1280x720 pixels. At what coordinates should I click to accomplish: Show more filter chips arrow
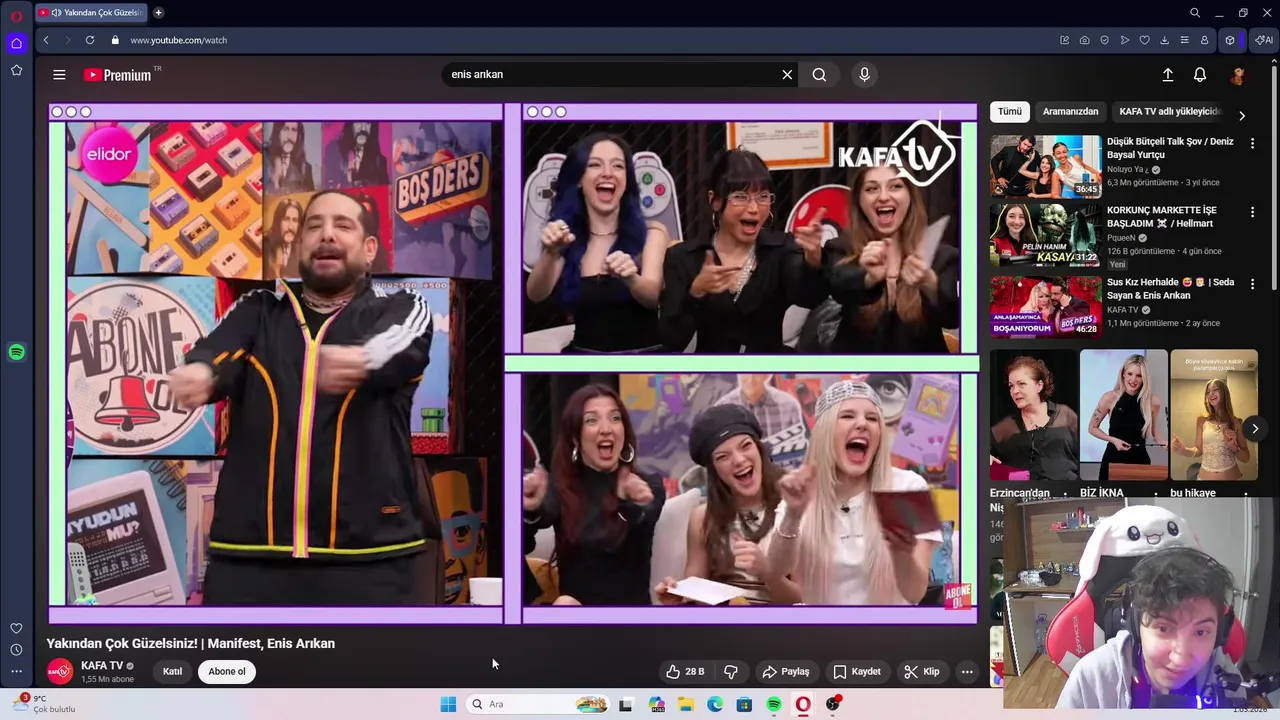pyautogui.click(x=1242, y=115)
